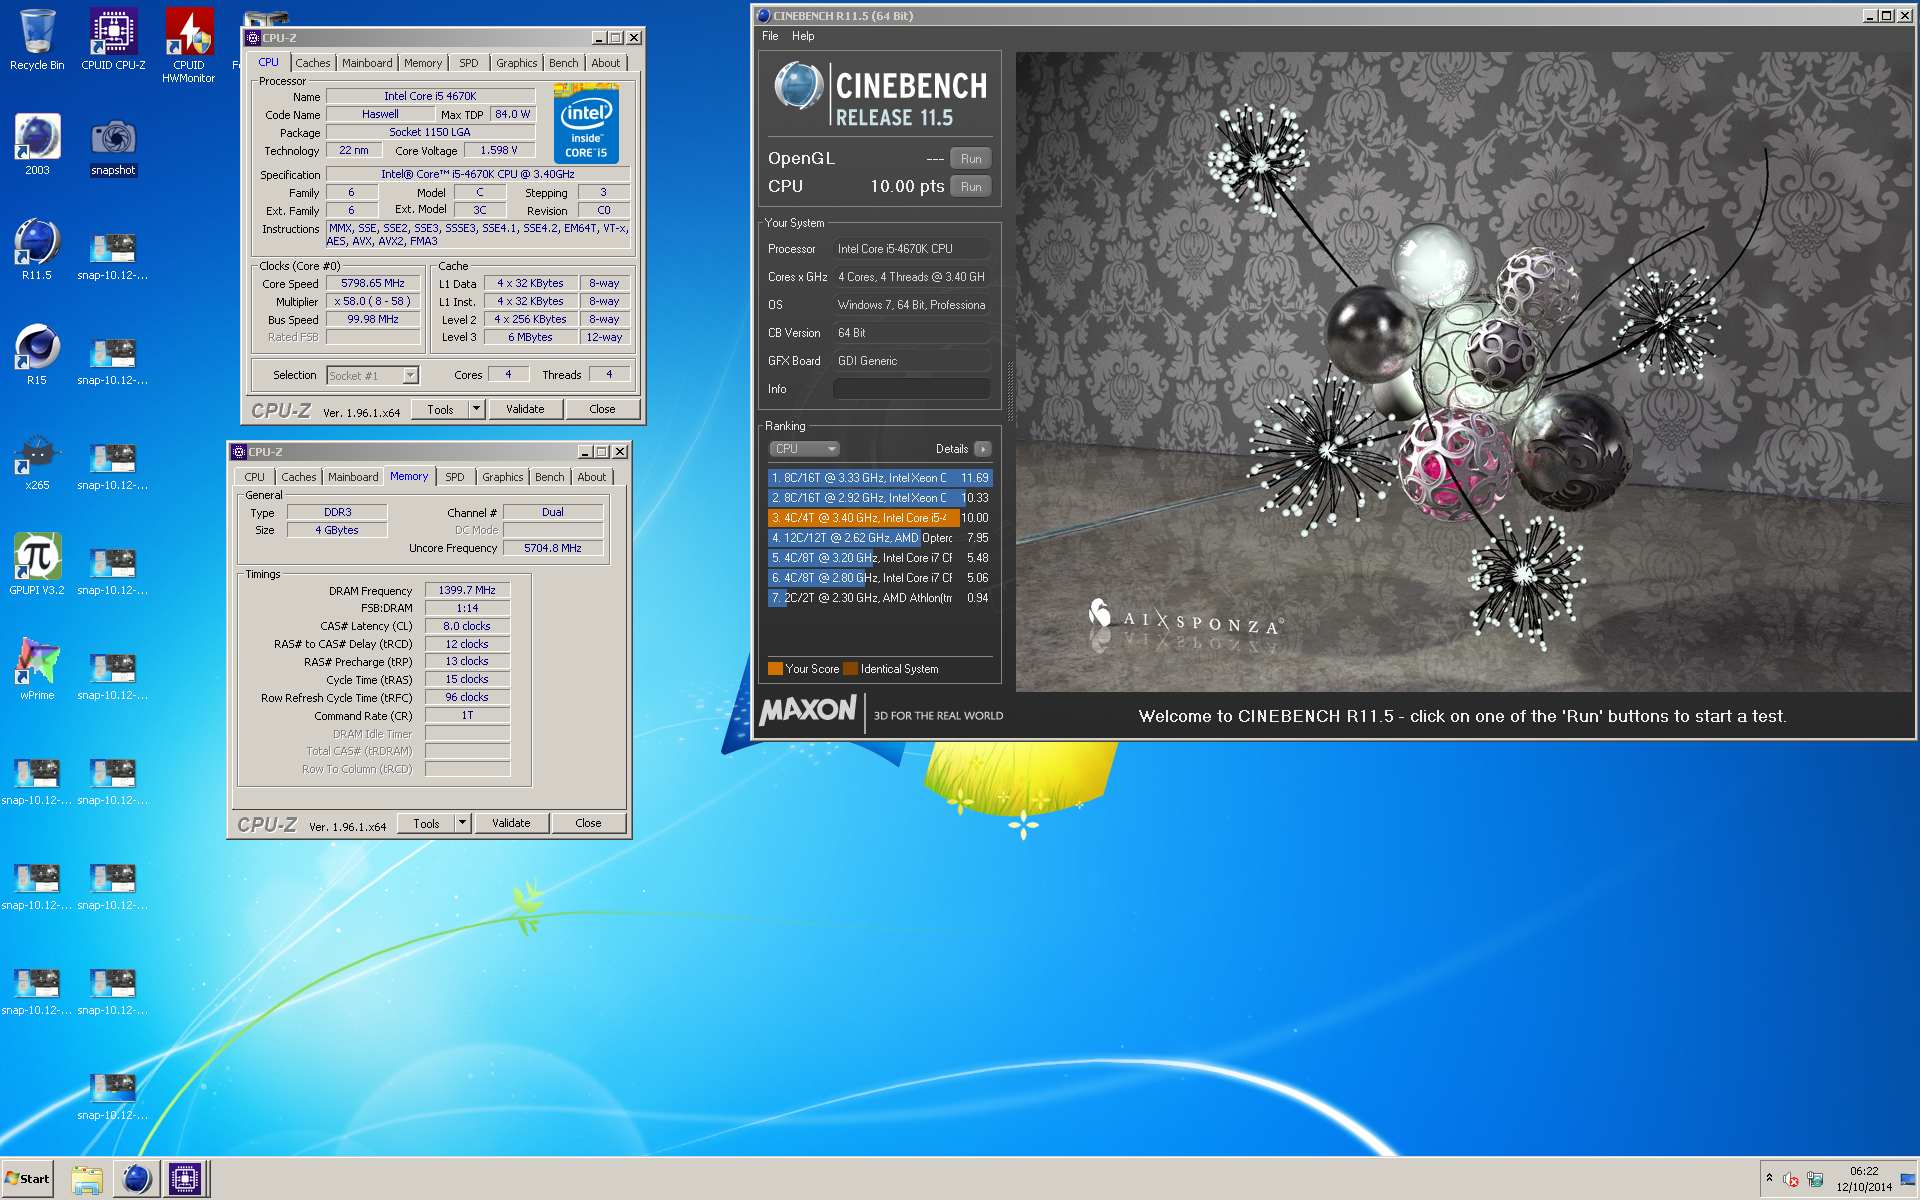Launch the CPUID CPU-Z desktop shortcut

click(x=113, y=40)
